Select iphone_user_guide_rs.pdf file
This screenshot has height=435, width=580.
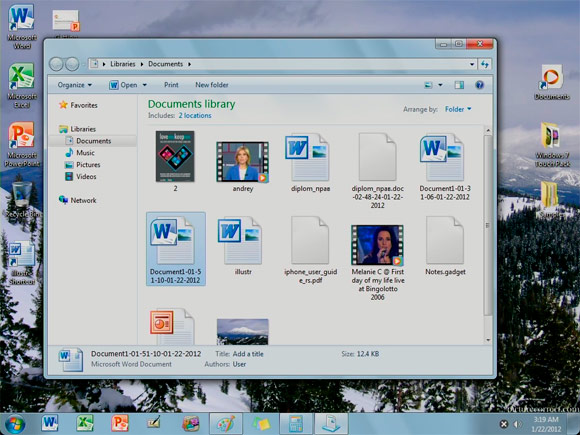pos(310,250)
